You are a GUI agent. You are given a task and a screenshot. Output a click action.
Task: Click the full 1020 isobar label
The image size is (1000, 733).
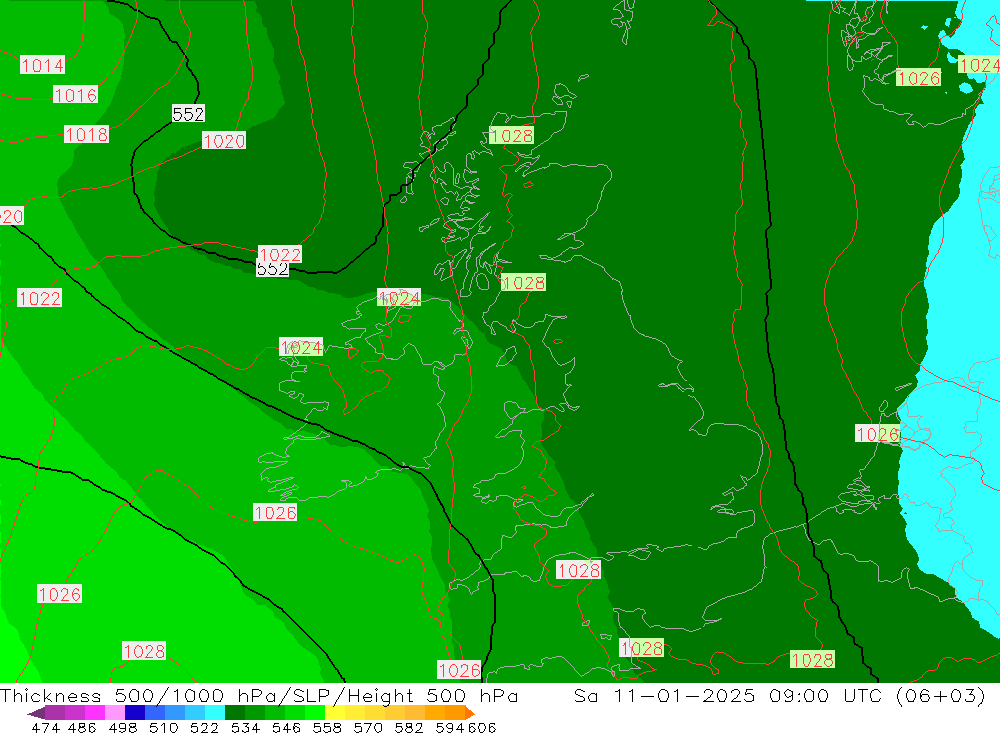pos(224,140)
